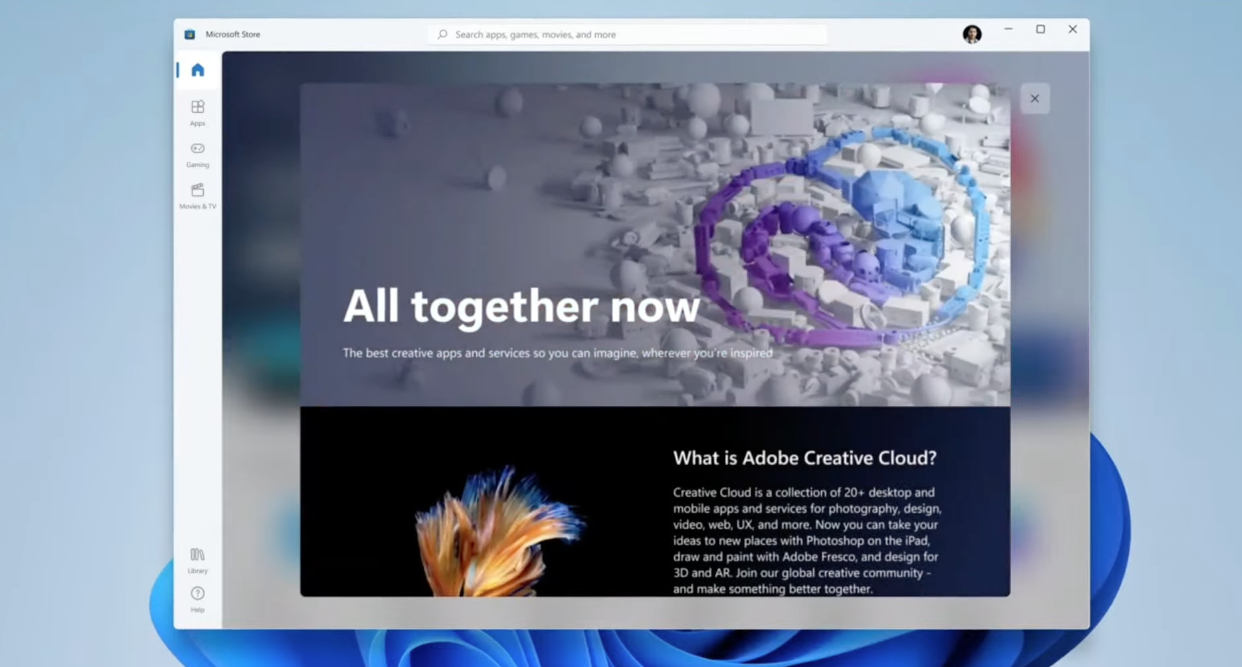Open the Movies & TV section

point(198,196)
